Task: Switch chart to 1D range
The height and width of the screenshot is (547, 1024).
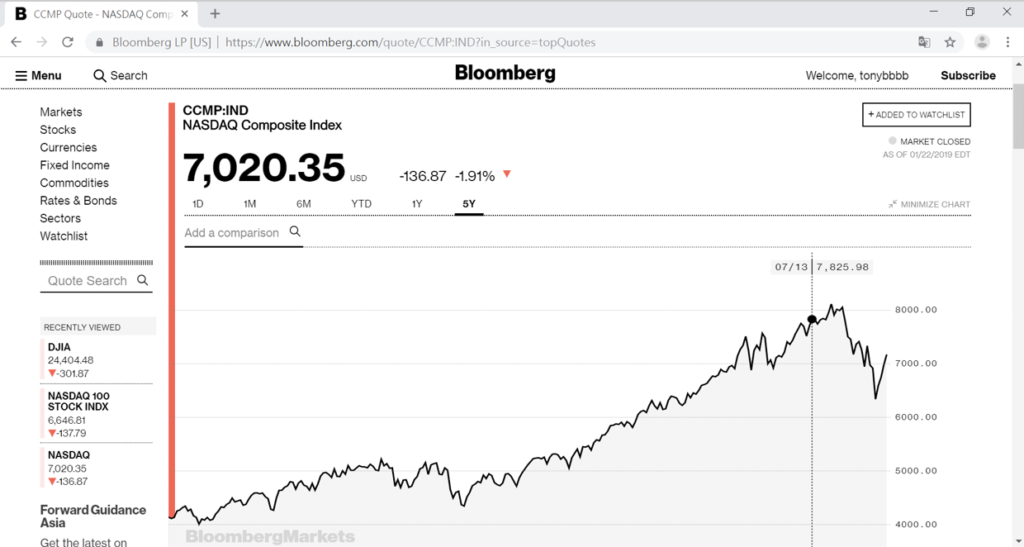Action: click(198, 204)
